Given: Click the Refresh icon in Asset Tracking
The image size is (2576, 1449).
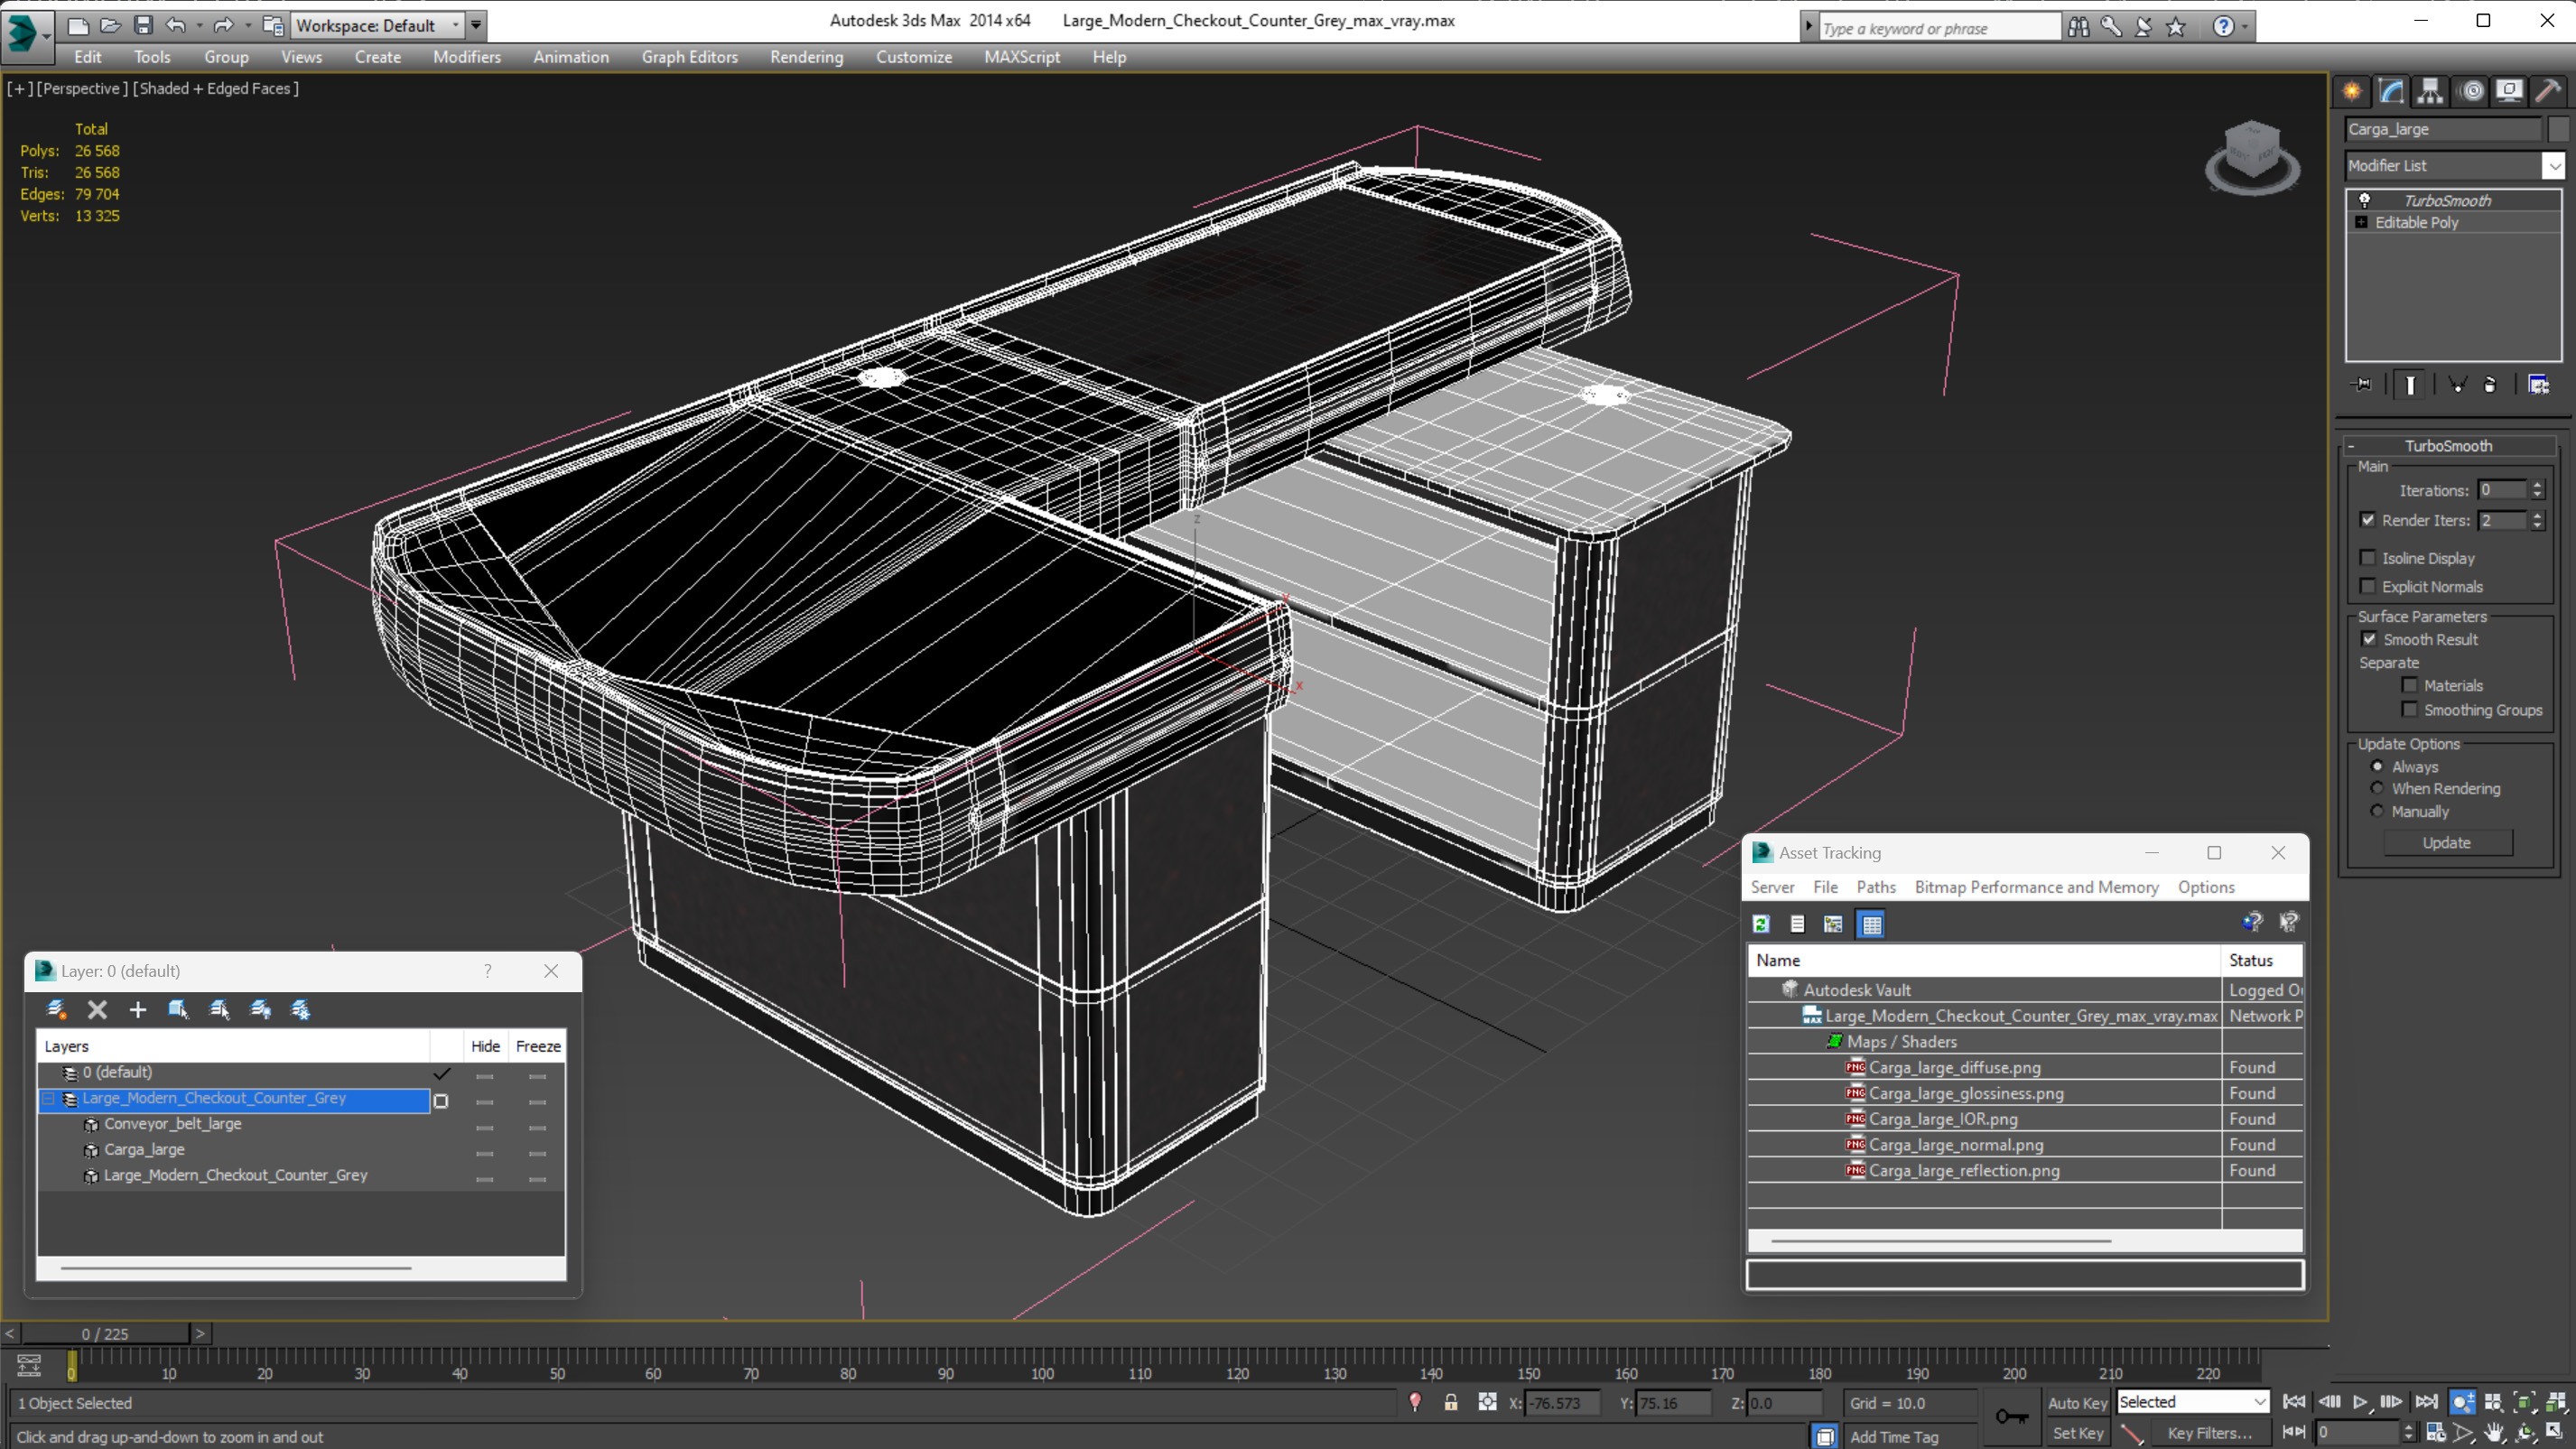Looking at the screenshot, I should coord(1761,924).
